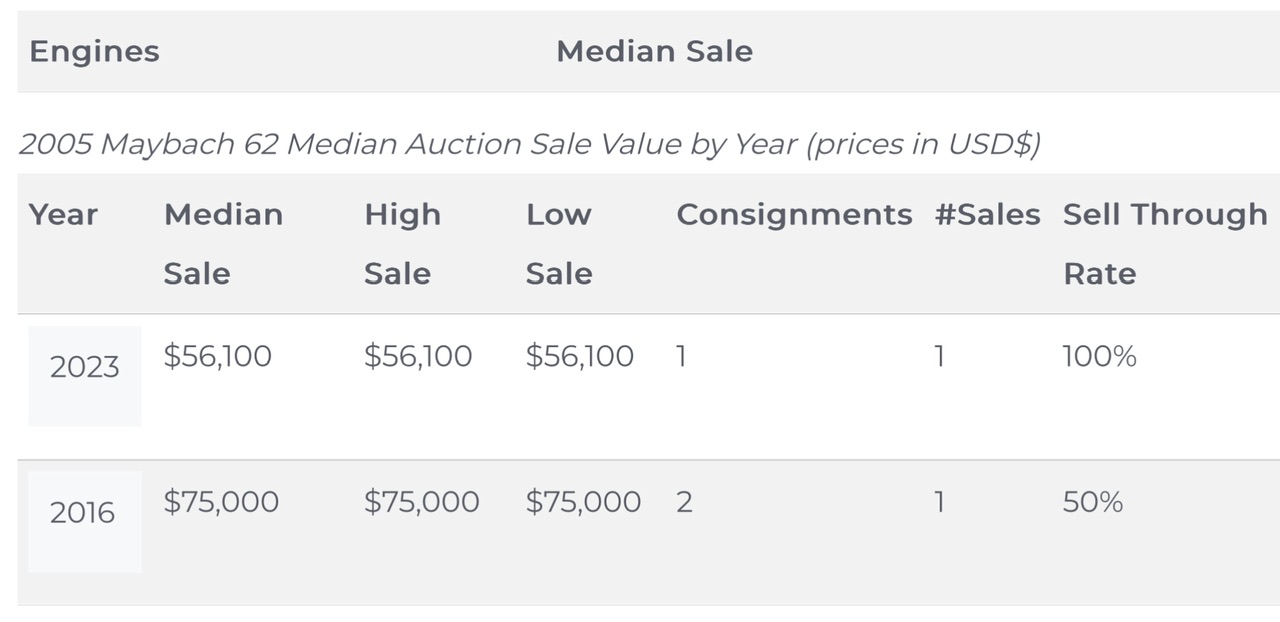Select the 2016 median sale $75,000

pyautogui.click(x=221, y=502)
